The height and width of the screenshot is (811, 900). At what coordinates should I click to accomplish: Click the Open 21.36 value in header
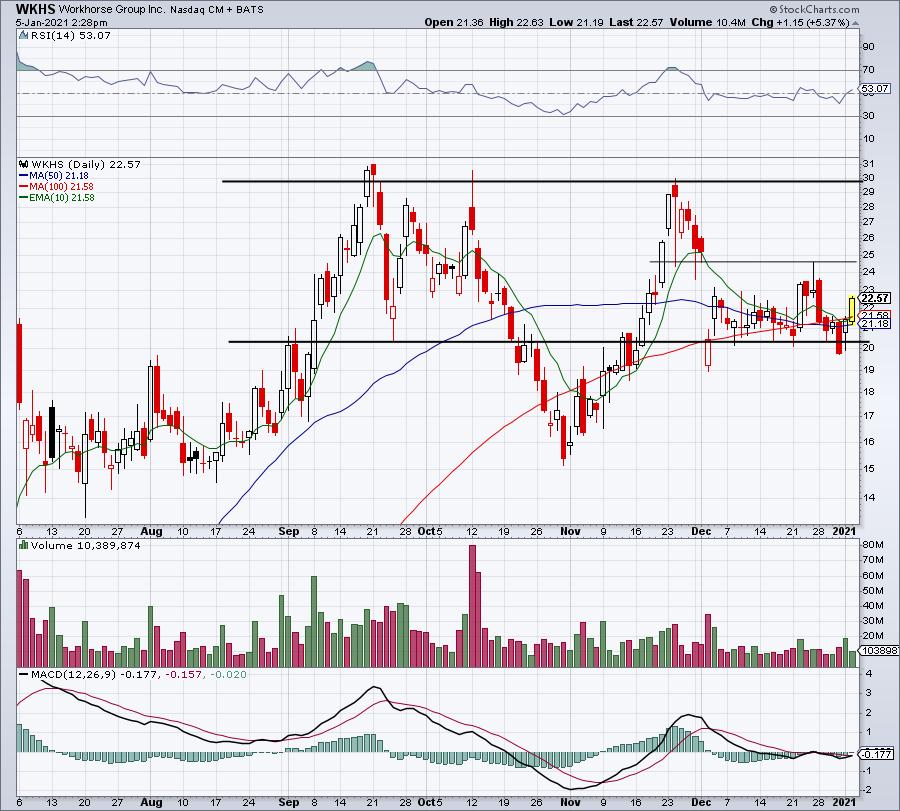click(x=456, y=22)
